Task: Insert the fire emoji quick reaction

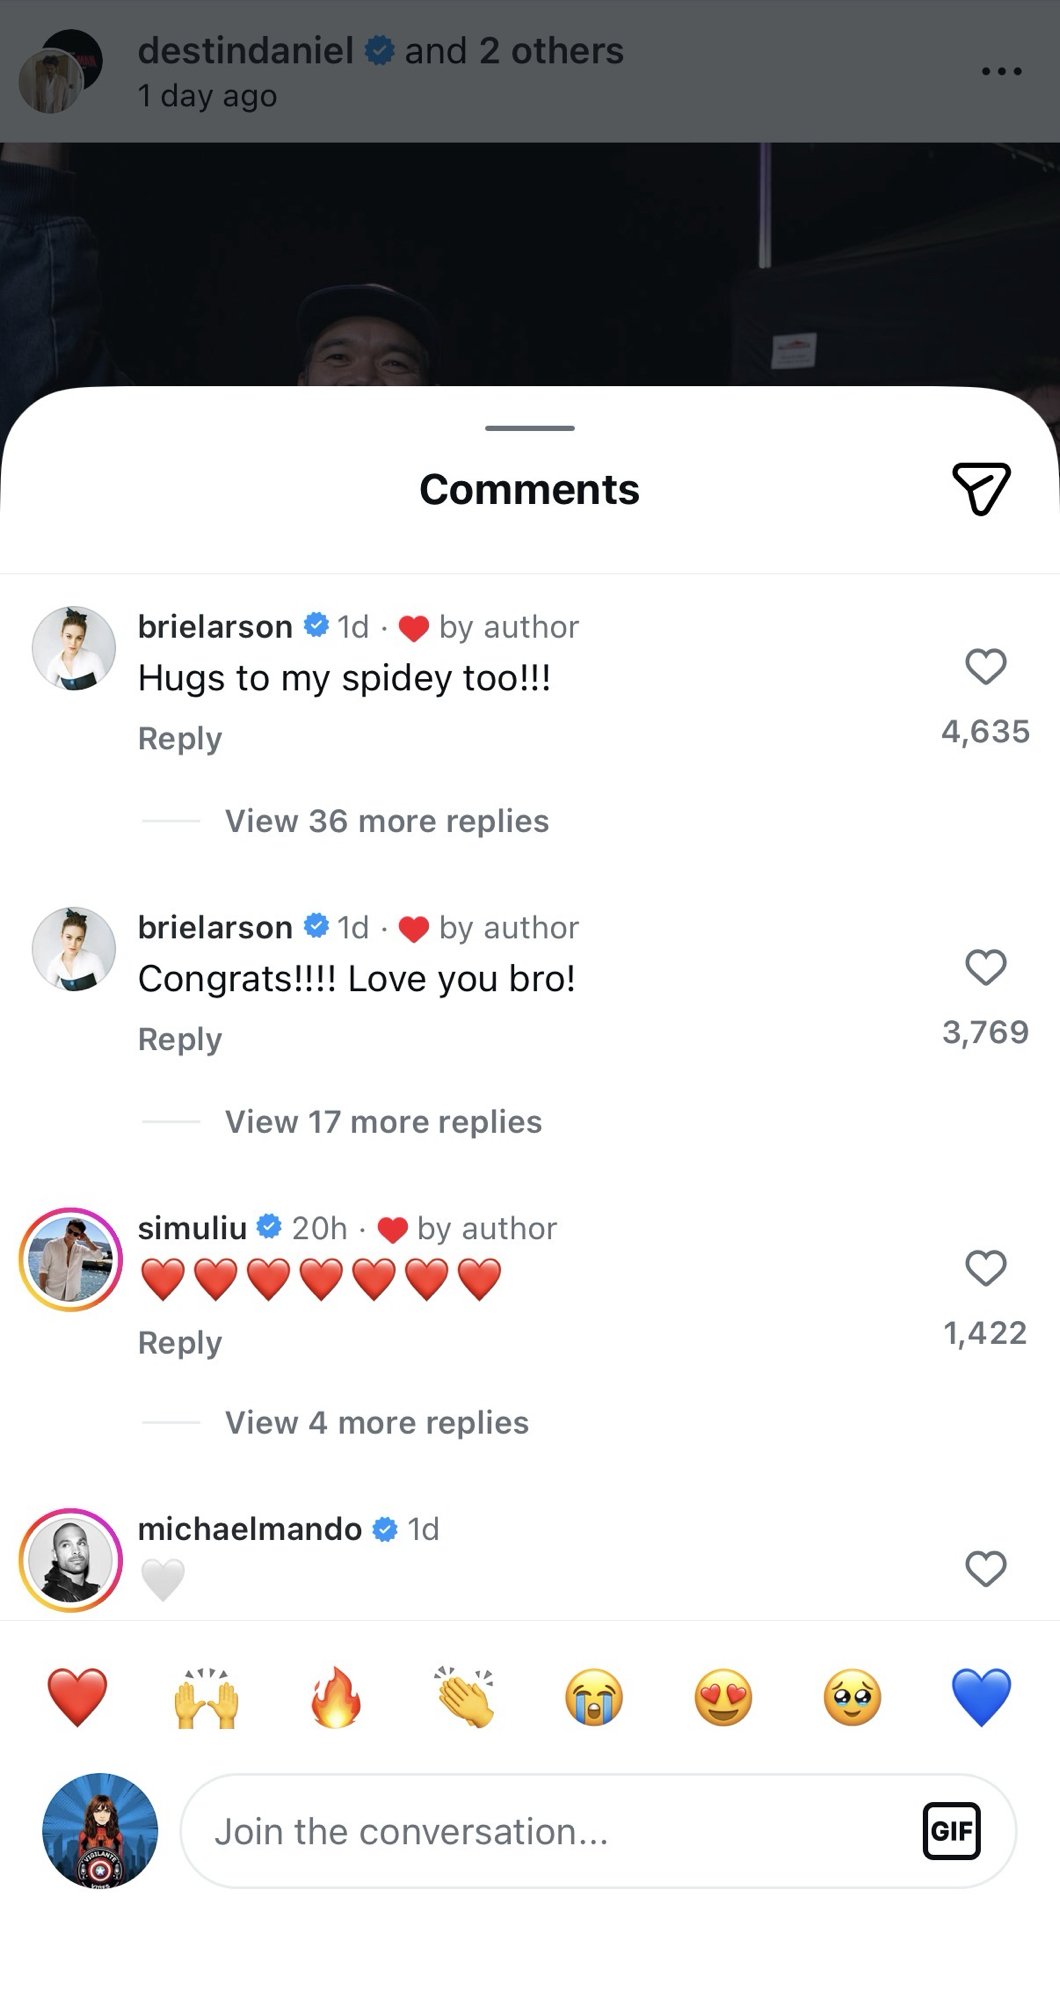Action: click(x=336, y=1698)
